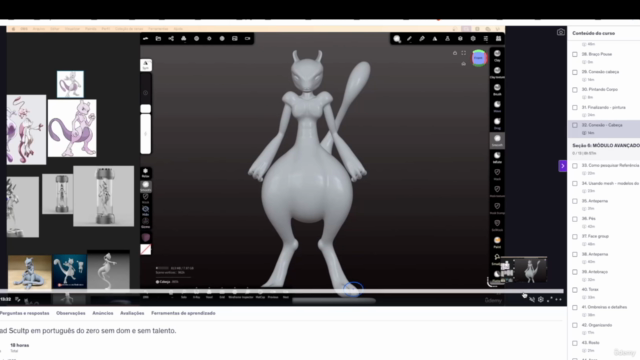Open lesson 39. Antebraço
640x360 pixels.
point(595,272)
